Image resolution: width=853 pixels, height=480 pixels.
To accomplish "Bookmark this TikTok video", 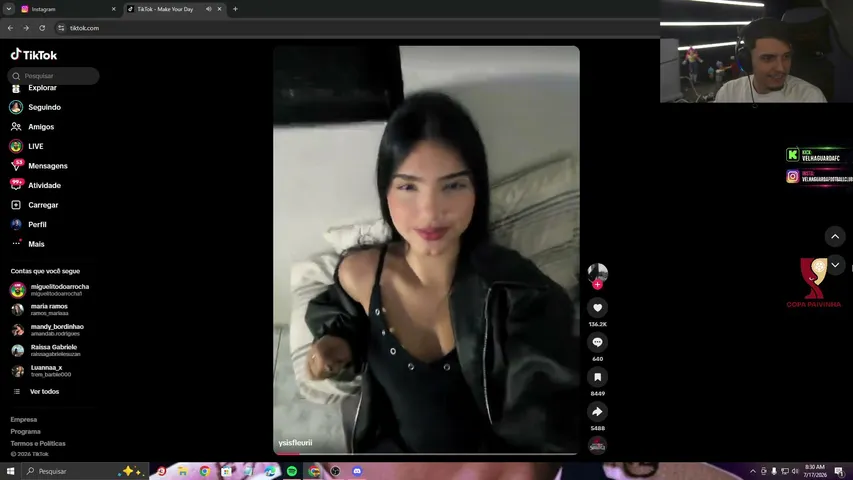I will pos(597,377).
